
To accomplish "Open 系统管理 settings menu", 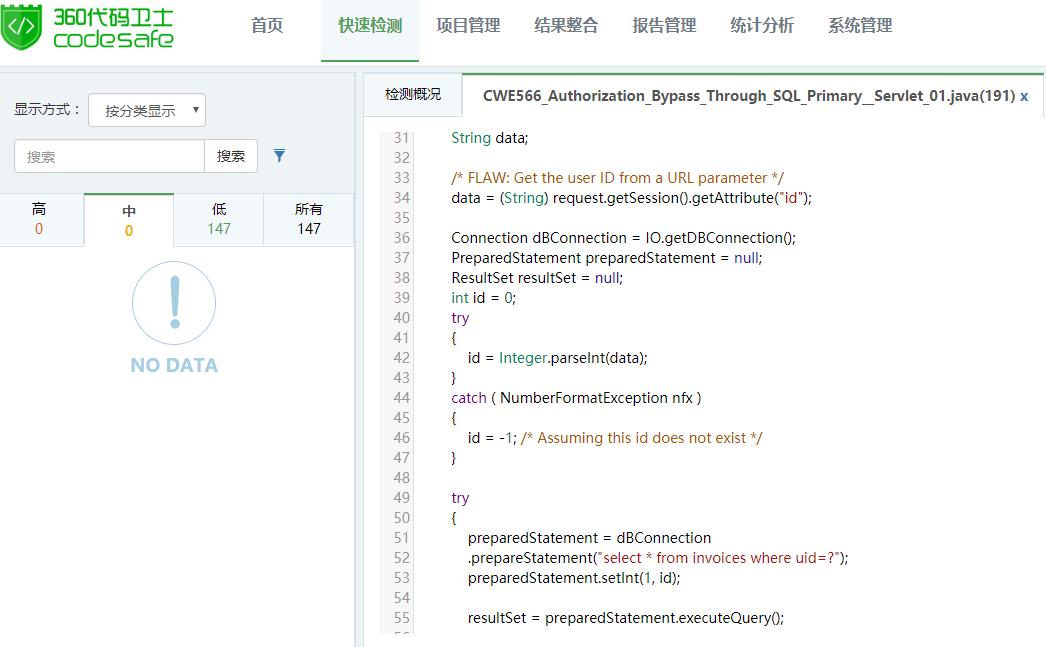I will click(860, 26).
